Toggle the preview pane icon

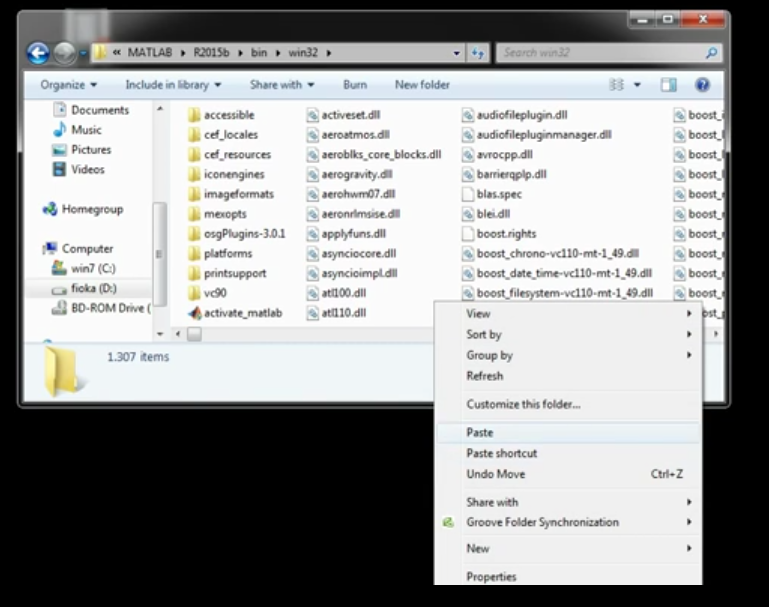coord(668,85)
